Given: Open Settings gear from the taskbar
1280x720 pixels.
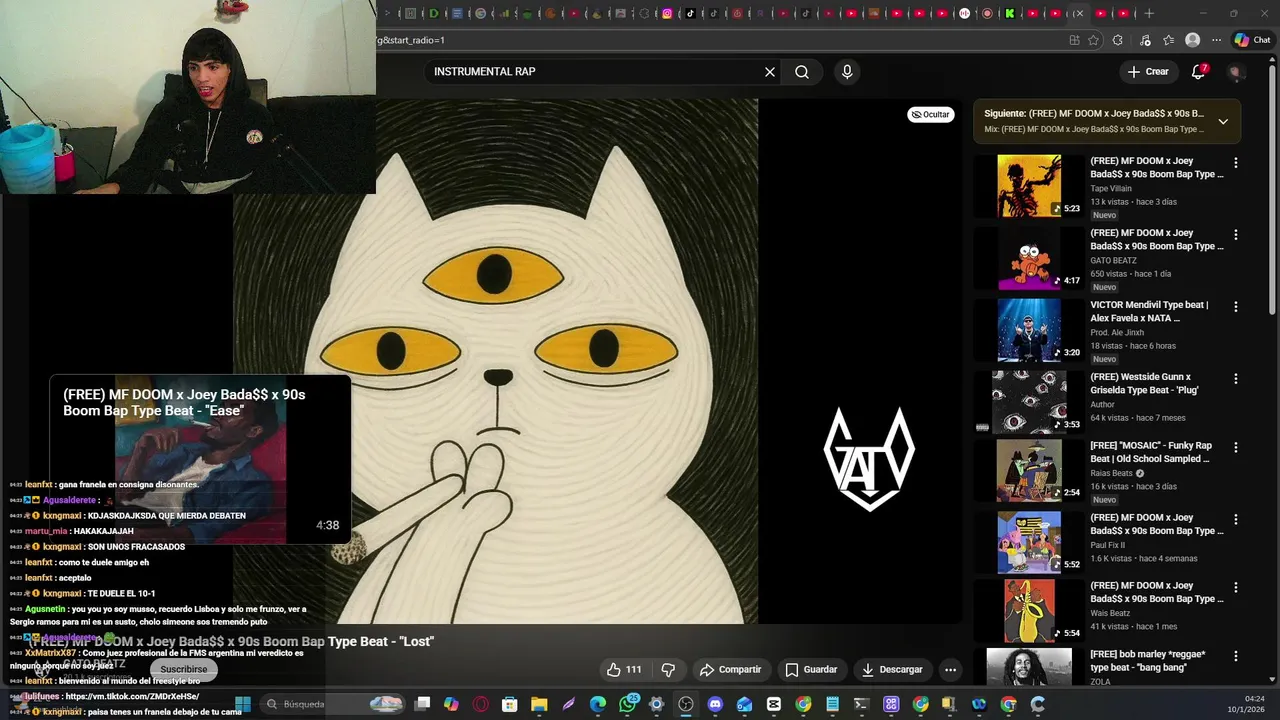Looking at the screenshot, I should tap(656, 704).
